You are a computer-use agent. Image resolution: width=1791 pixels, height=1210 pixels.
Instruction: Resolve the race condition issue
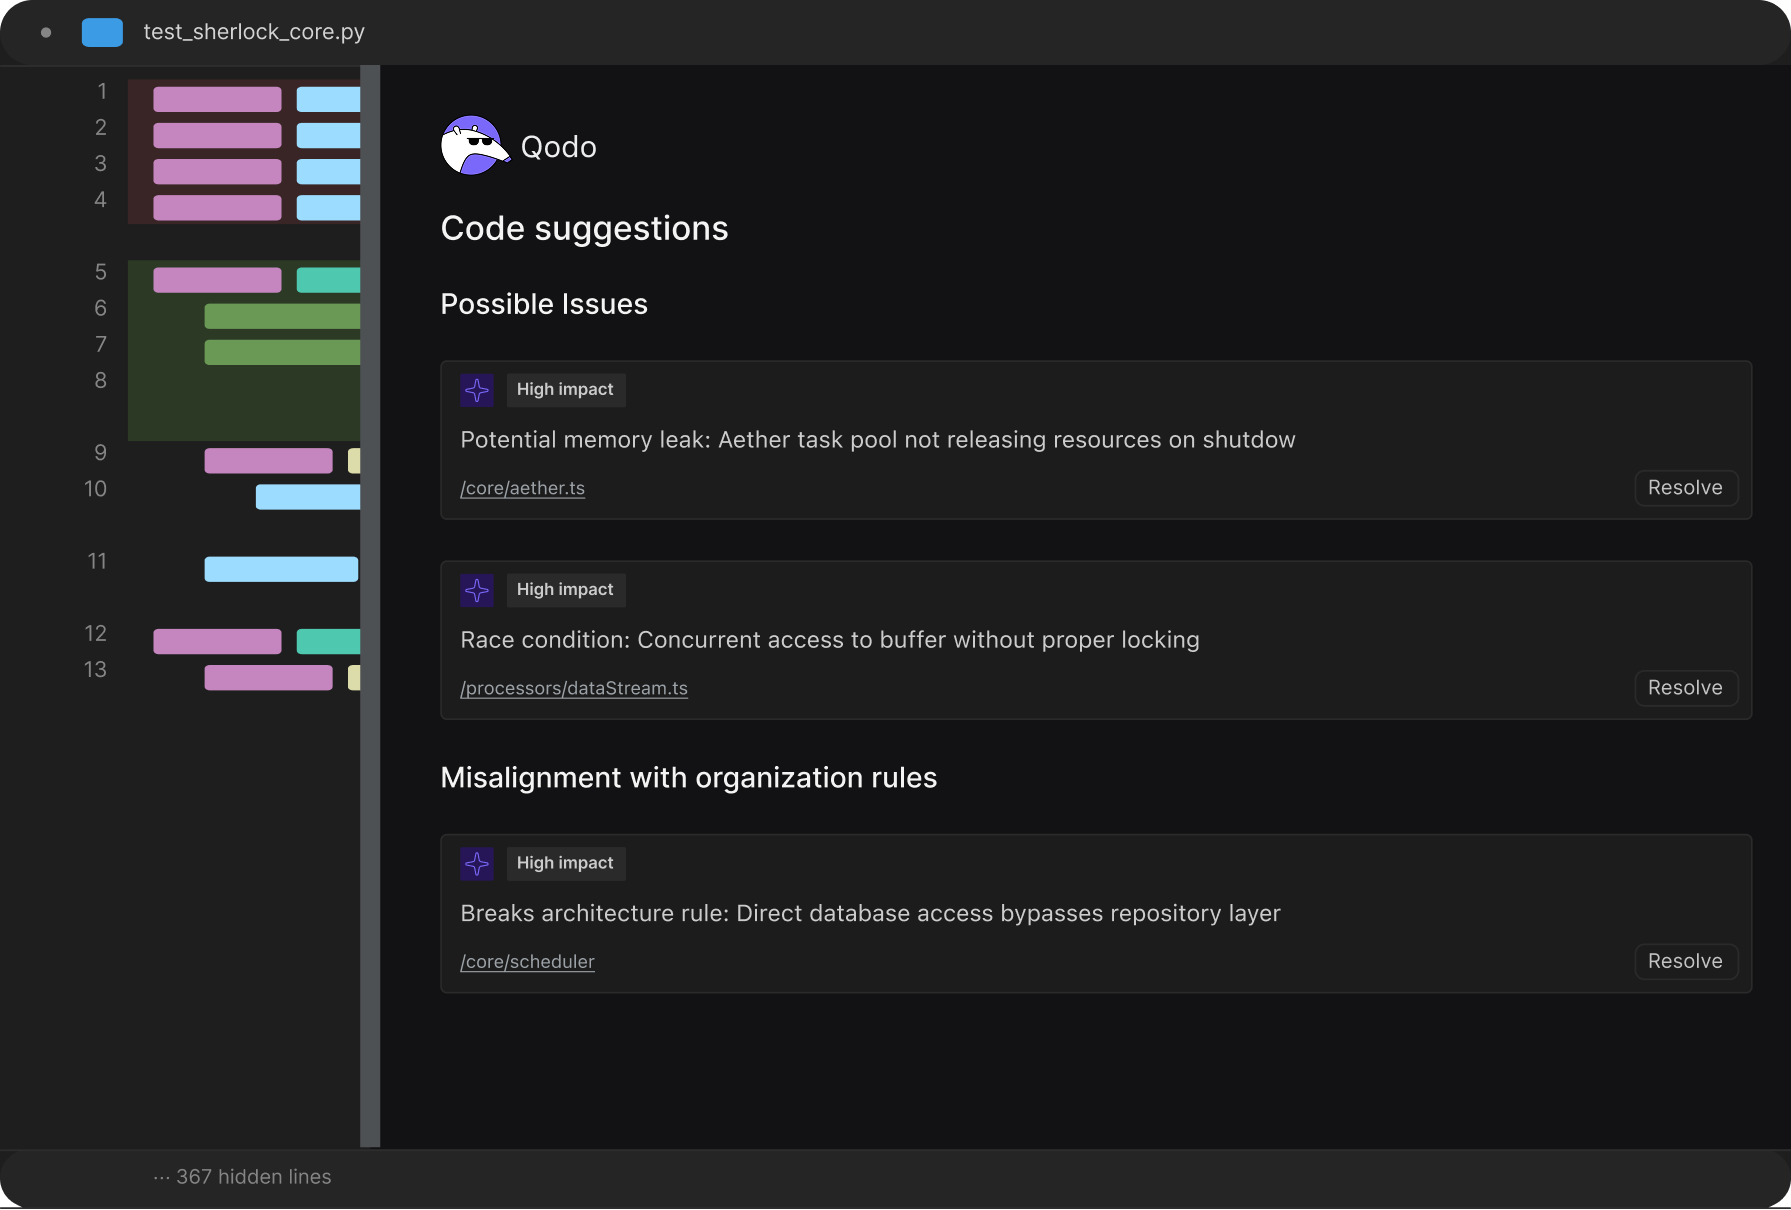point(1685,688)
